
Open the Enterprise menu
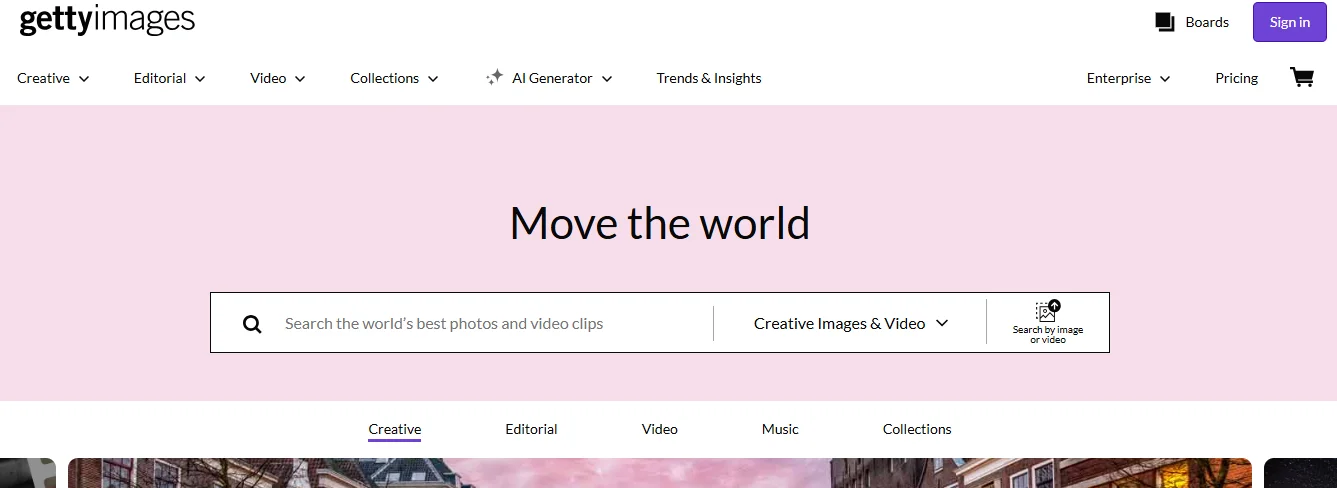coord(1128,78)
